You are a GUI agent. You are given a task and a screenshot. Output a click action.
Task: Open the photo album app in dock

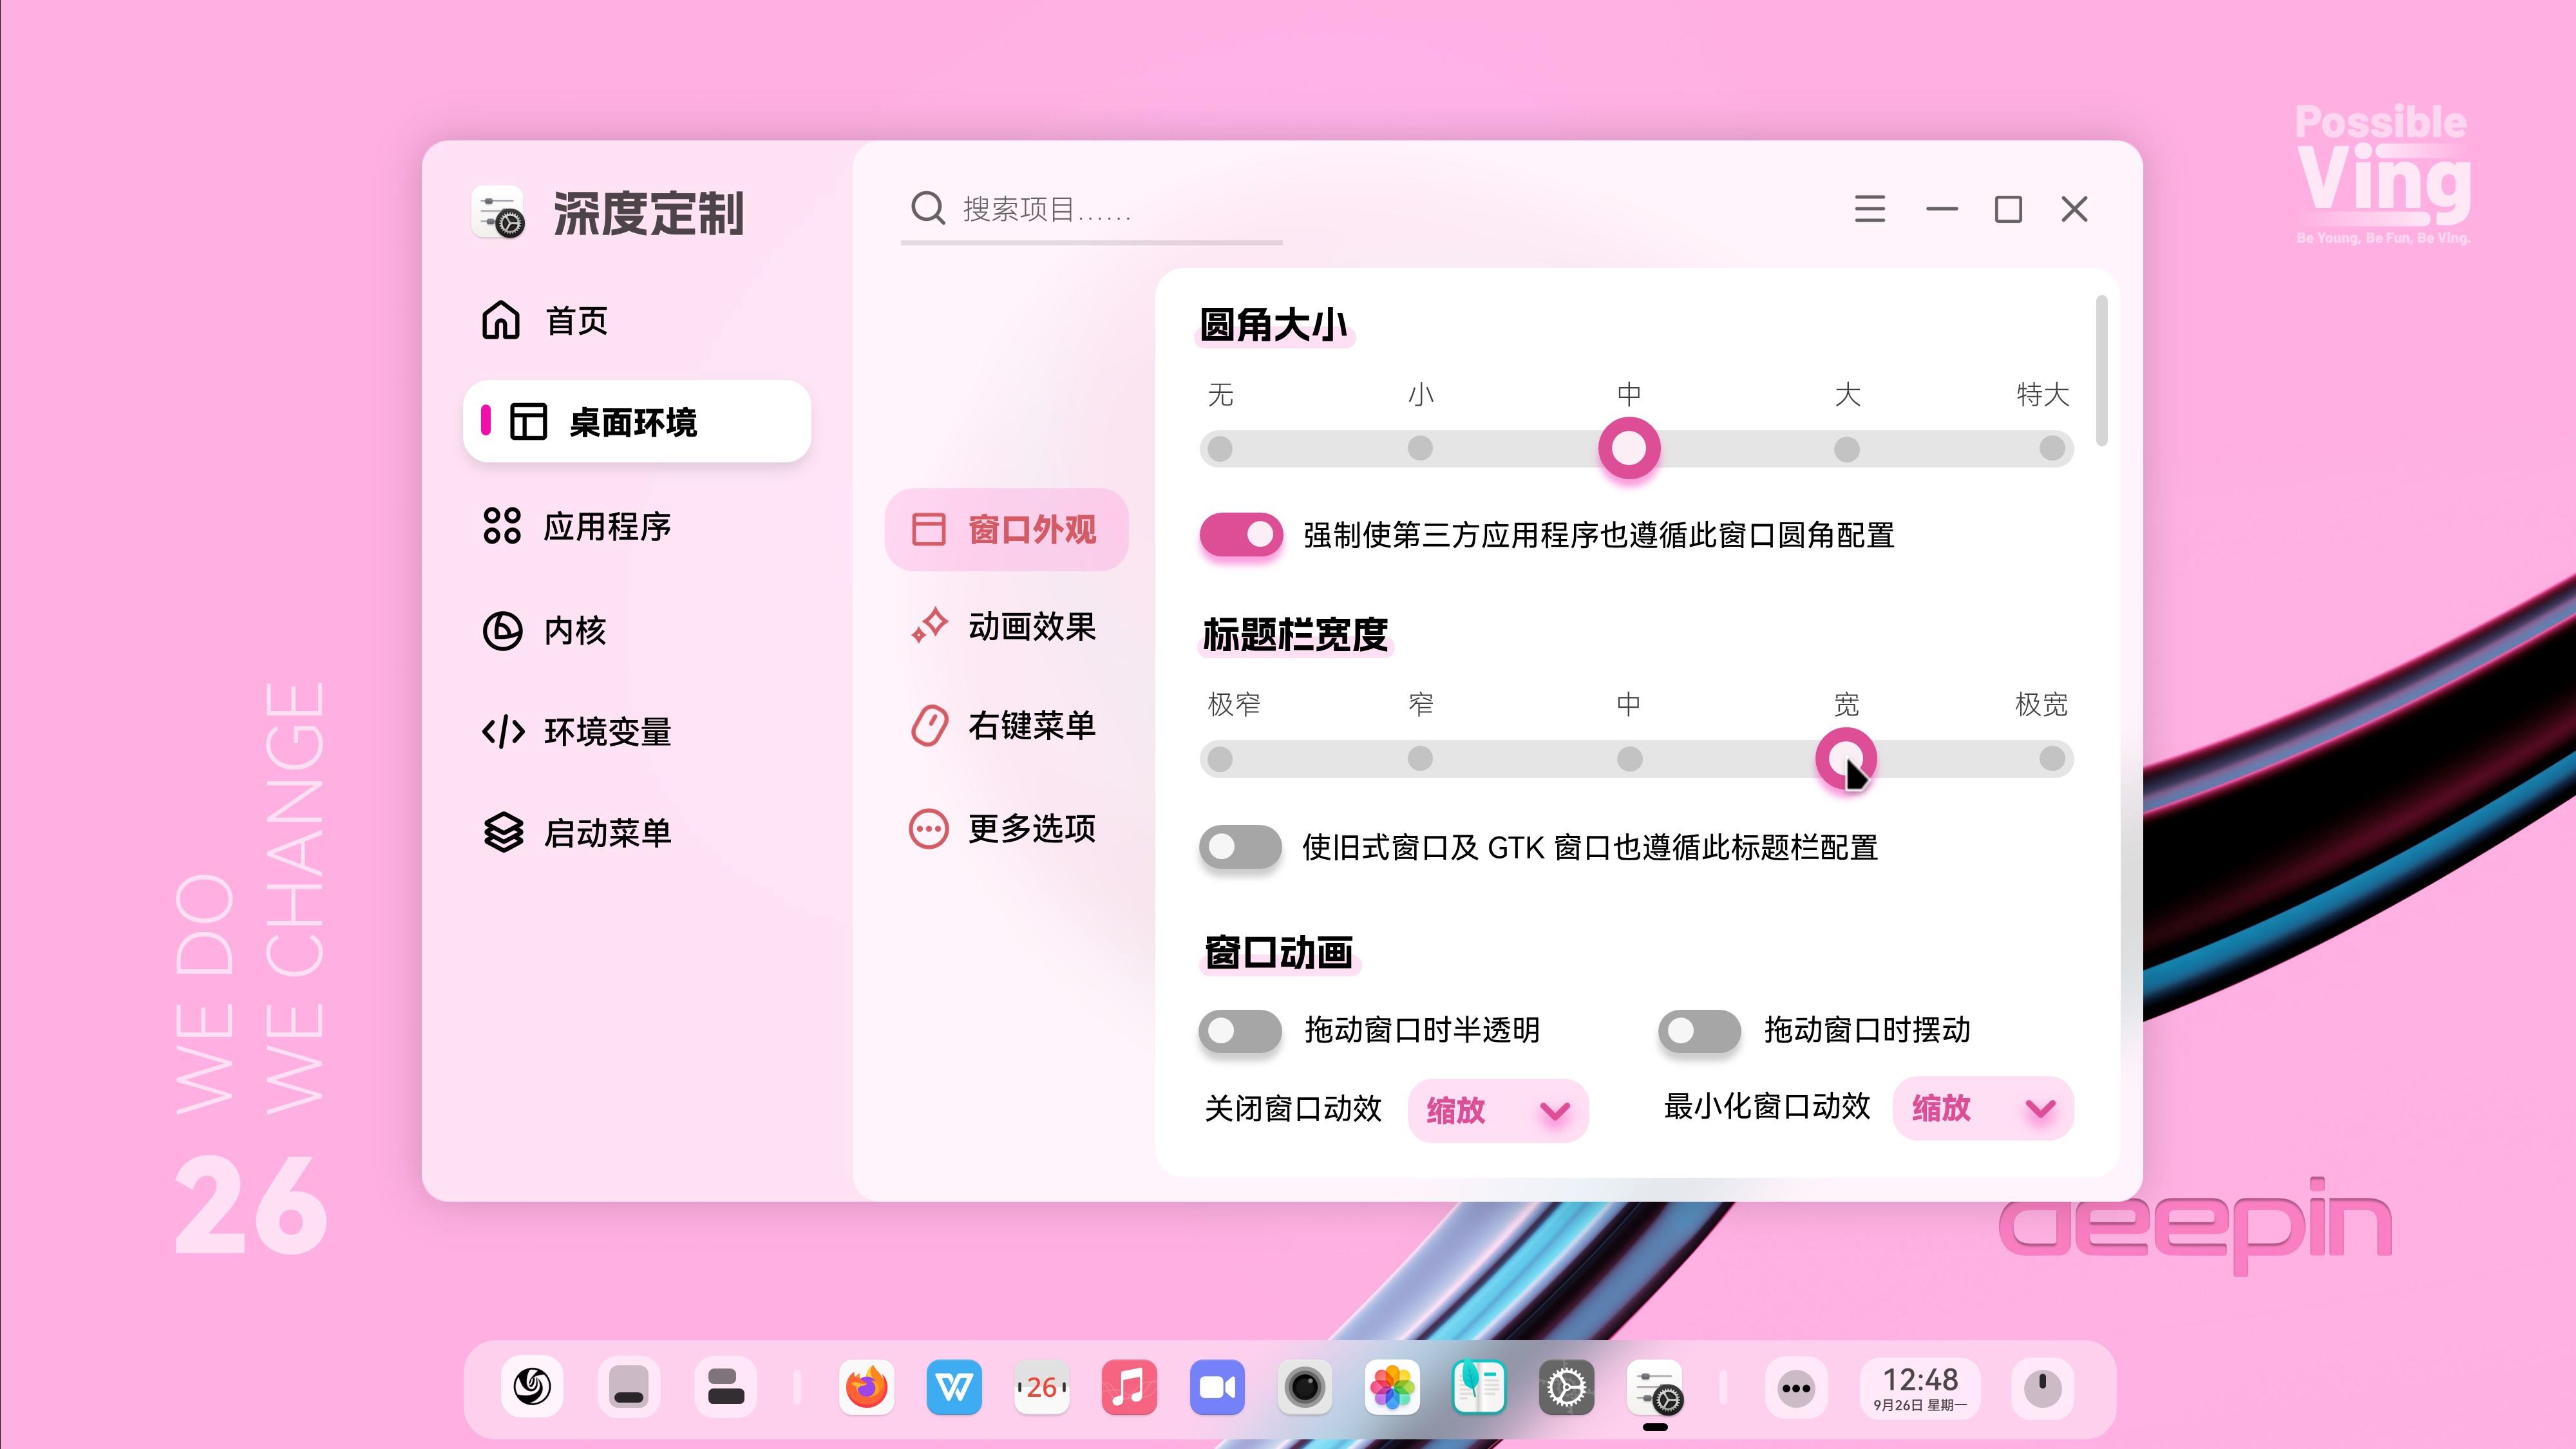[1391, 1387]
